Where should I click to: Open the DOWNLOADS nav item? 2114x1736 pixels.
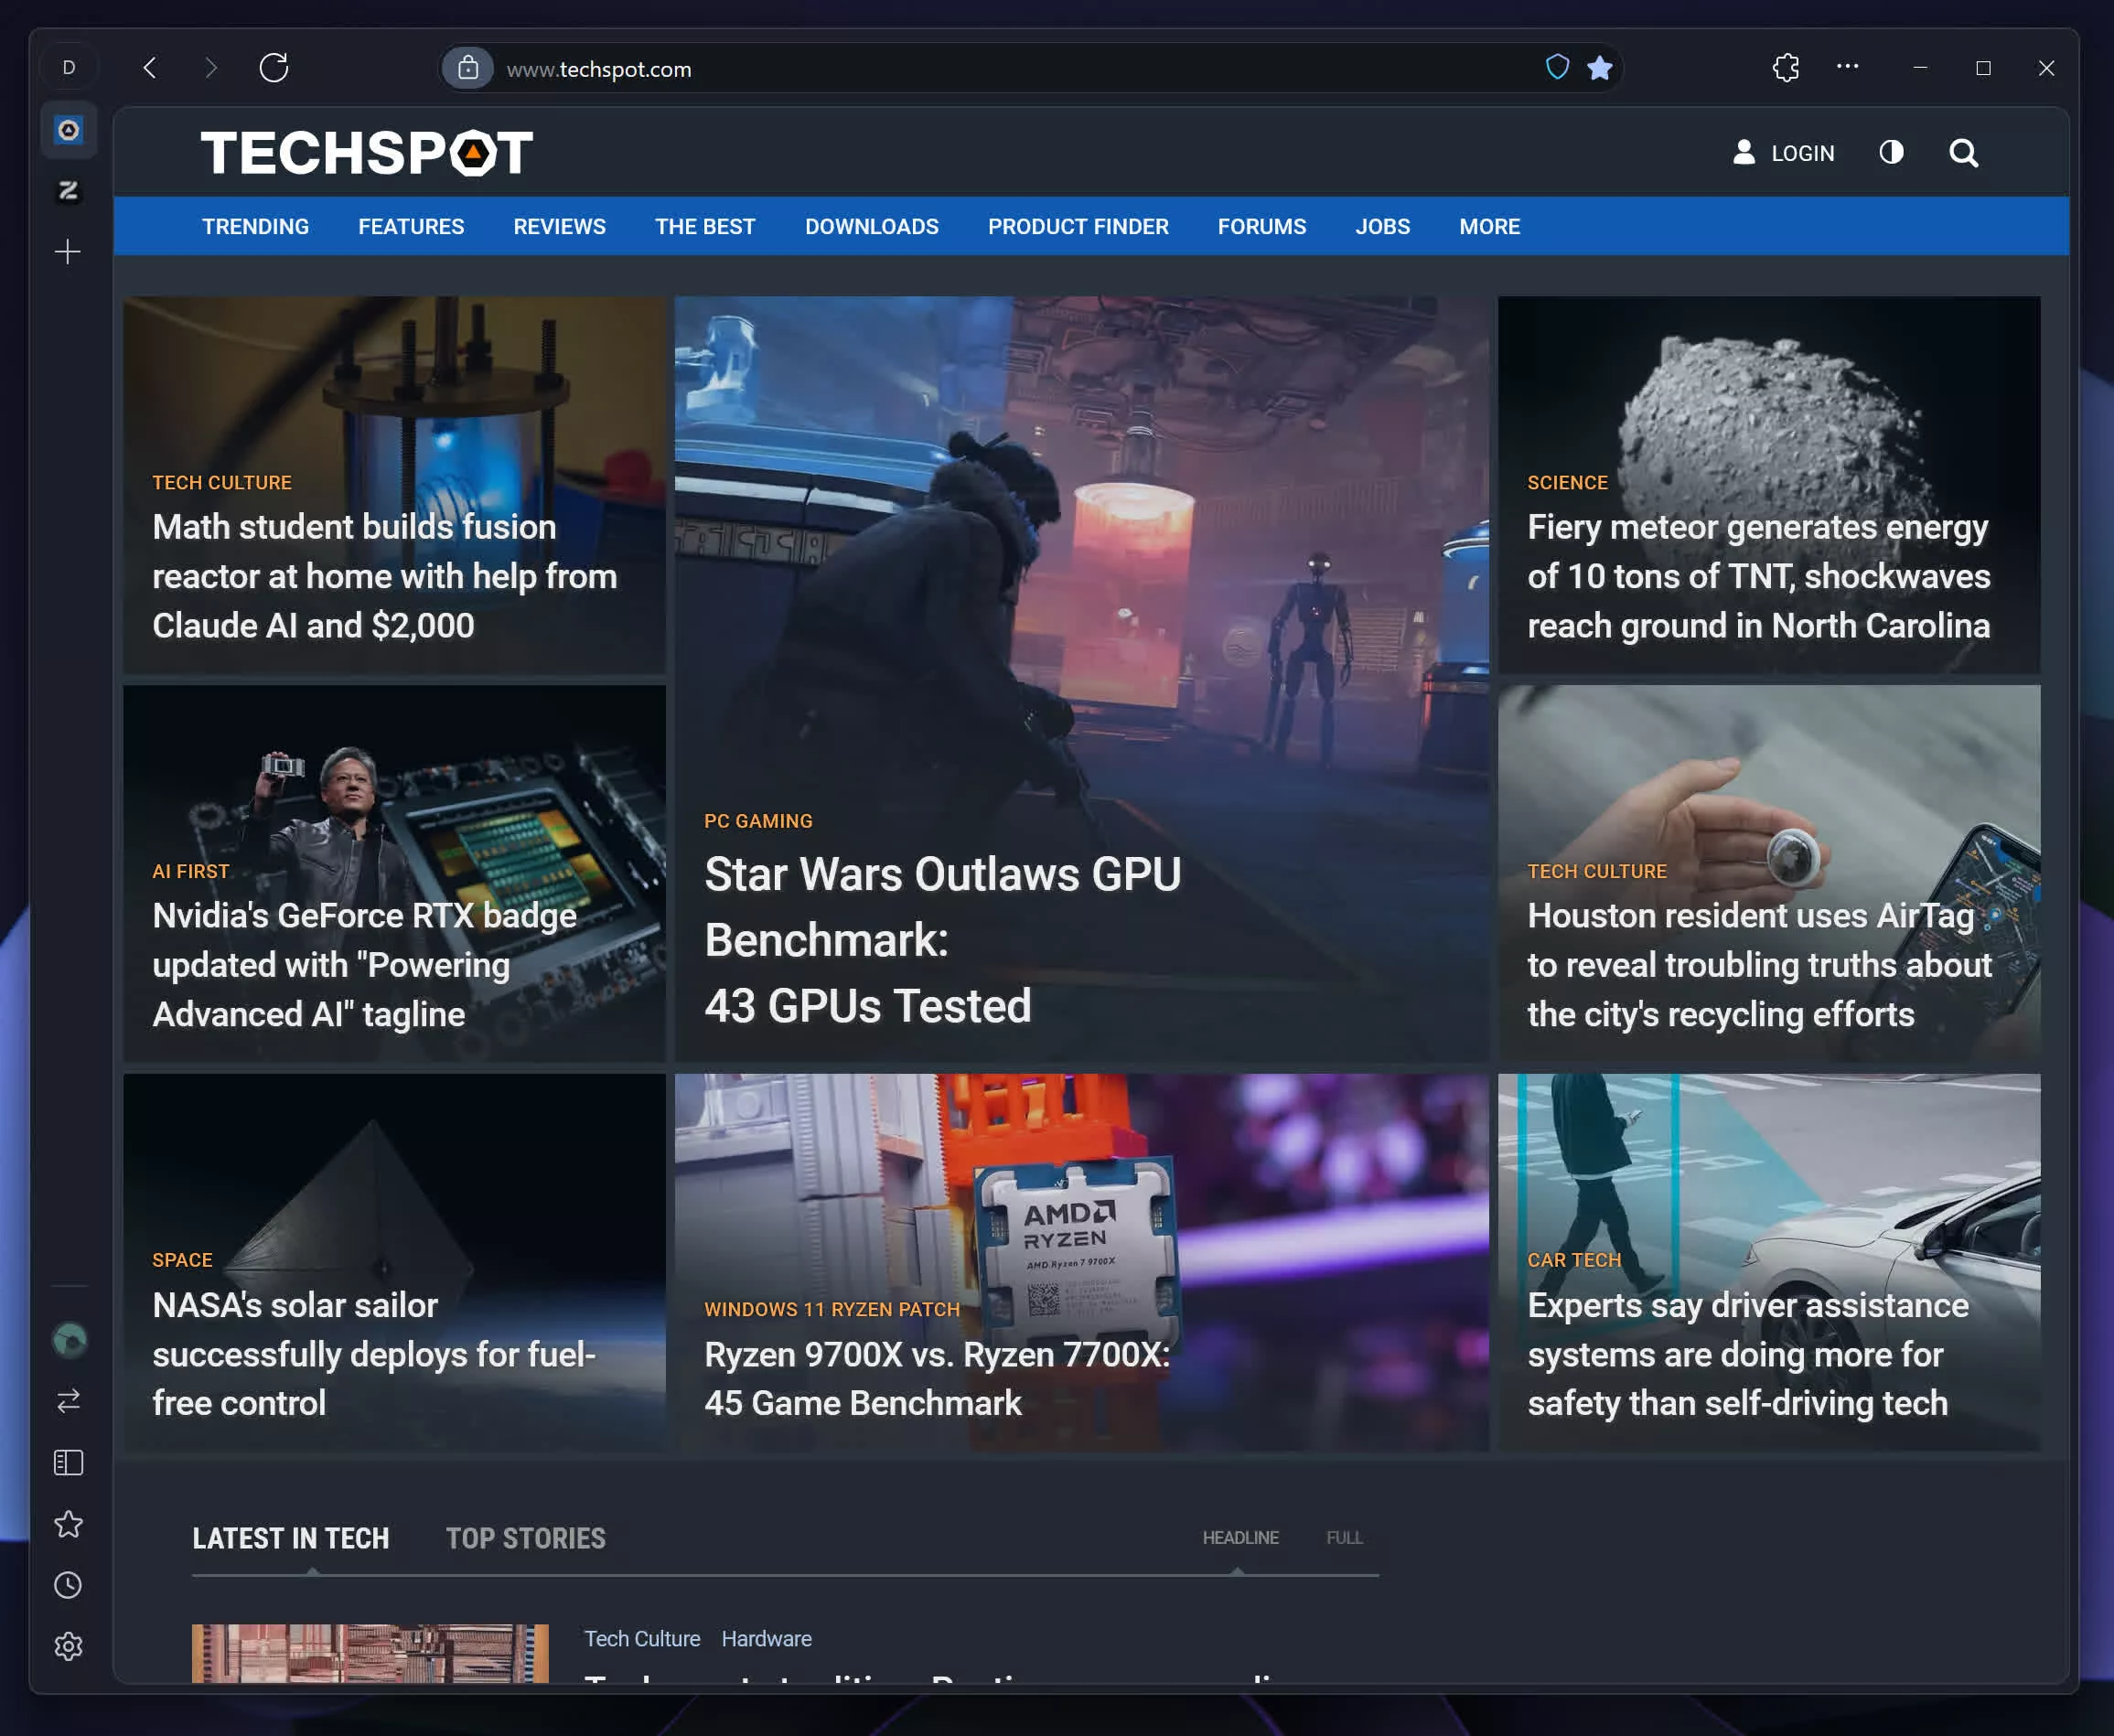[x=871, y=227]
